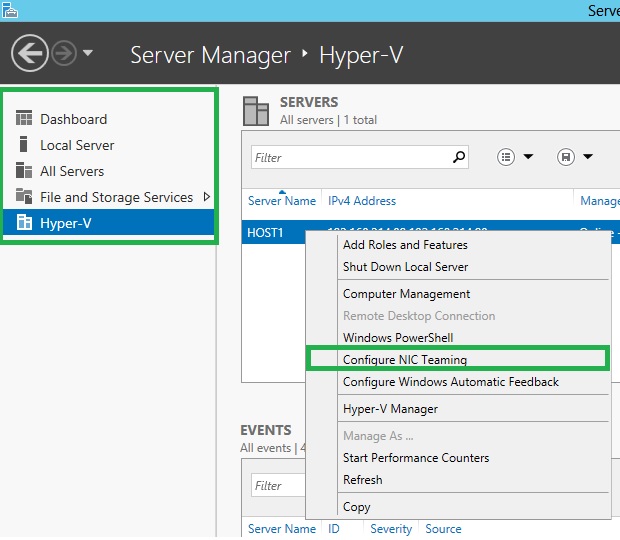Image resolution: width=620 pixels, height=540 pixels.
Task: Click the search magnifier in Servers filter
Action: click(x=459, y=157)
